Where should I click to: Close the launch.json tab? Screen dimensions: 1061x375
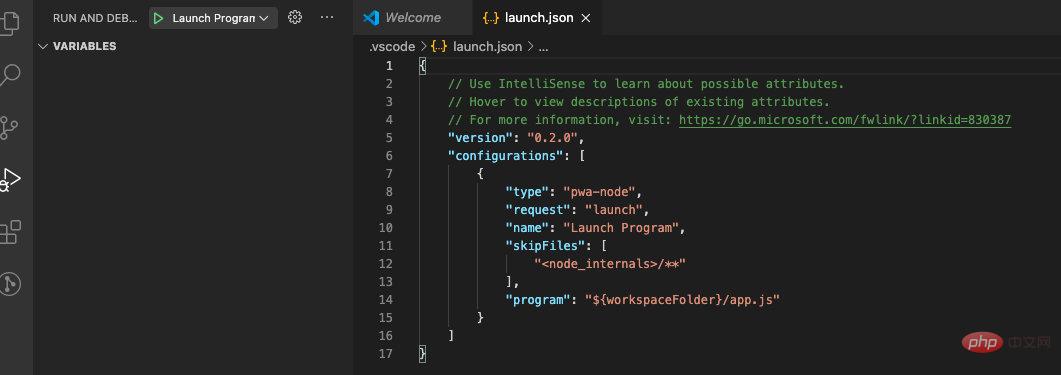(586, 18)
